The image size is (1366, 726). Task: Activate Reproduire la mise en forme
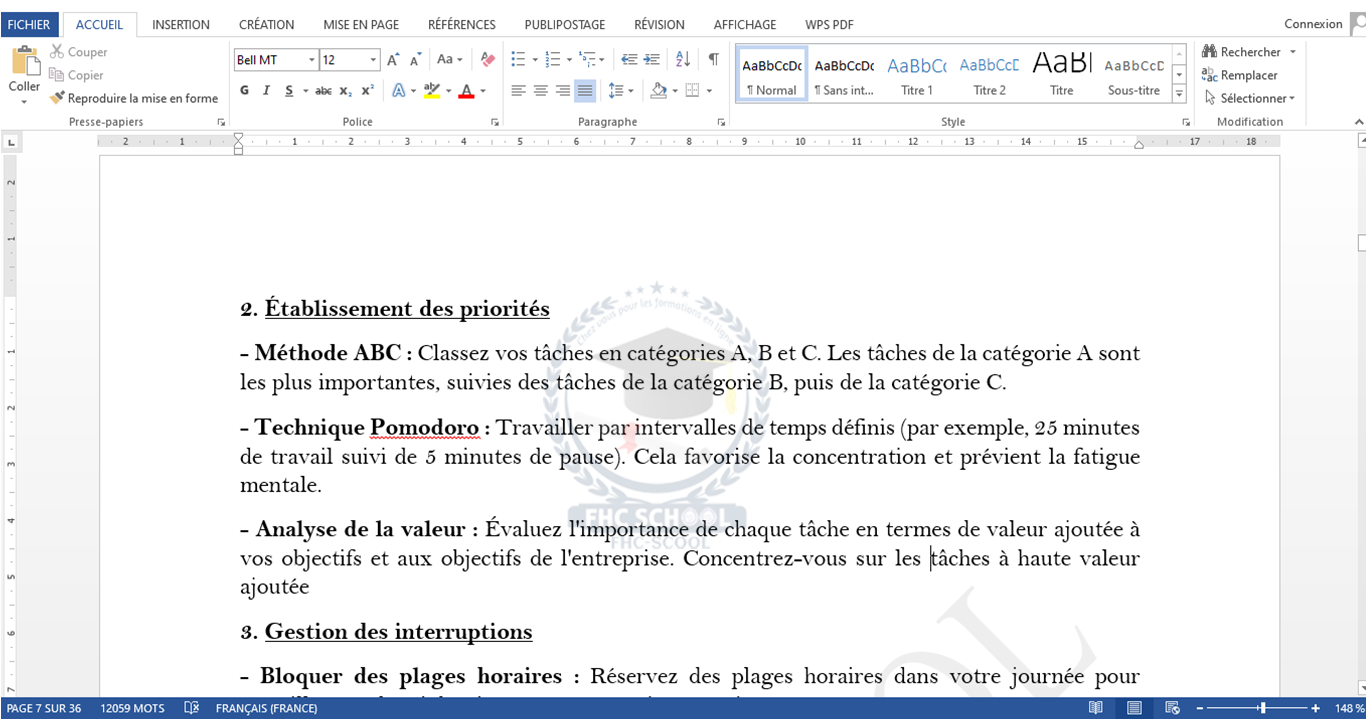134,98
